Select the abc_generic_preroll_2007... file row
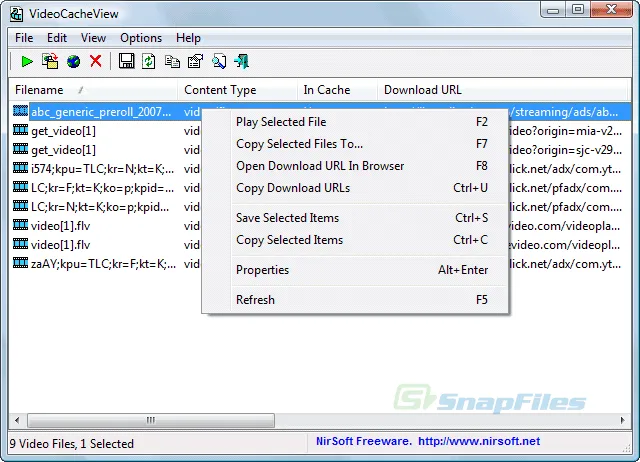The width and height of the screenshot is (640, 462). [x=101, y=111]
